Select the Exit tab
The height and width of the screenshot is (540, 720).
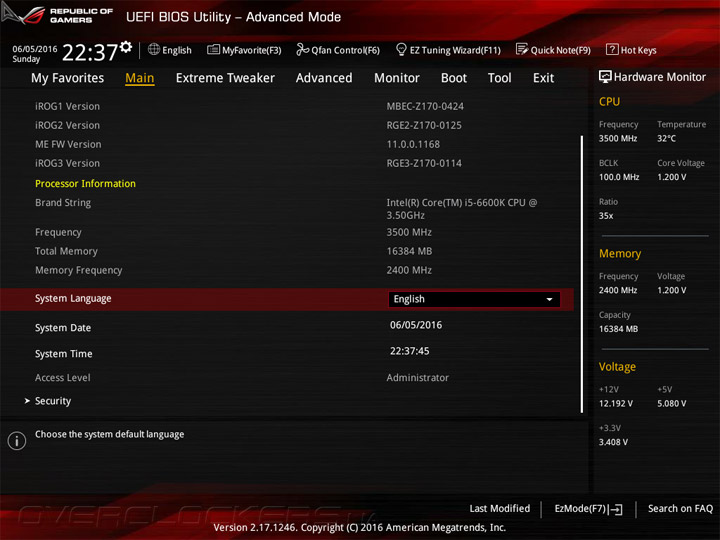click(x=543, y=78)
